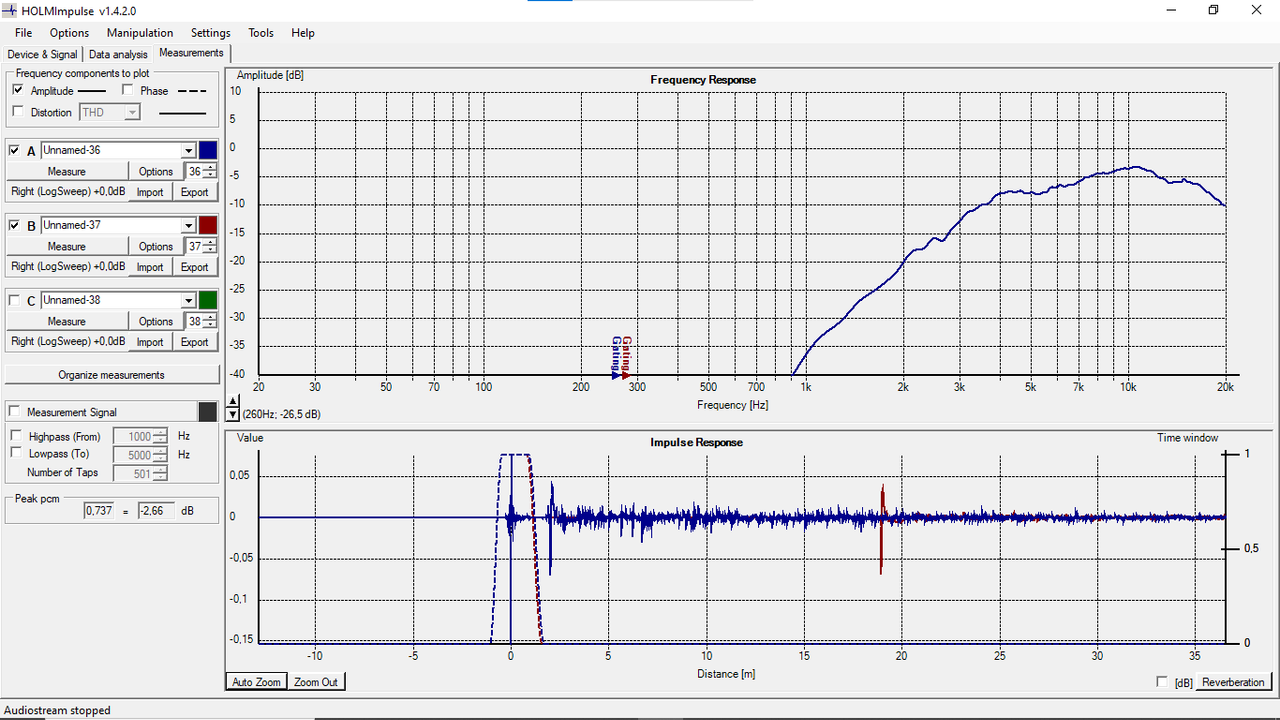Click Import for measurement A

click(x=150, y=192)
